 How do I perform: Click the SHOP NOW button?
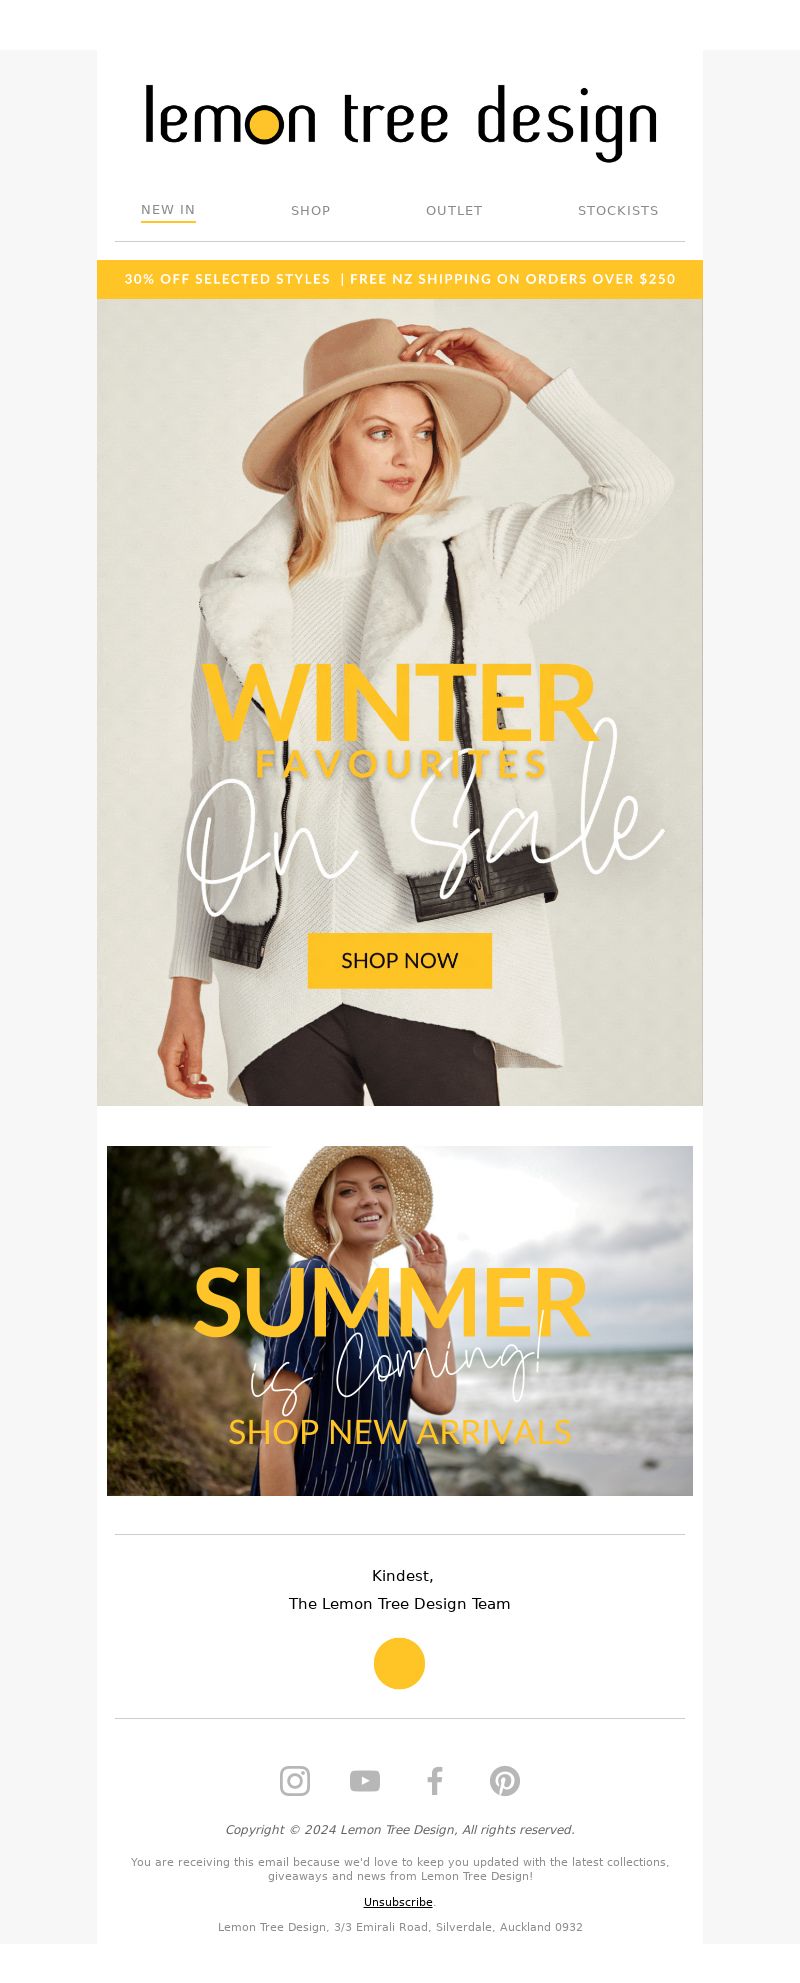tap(400, 961)
